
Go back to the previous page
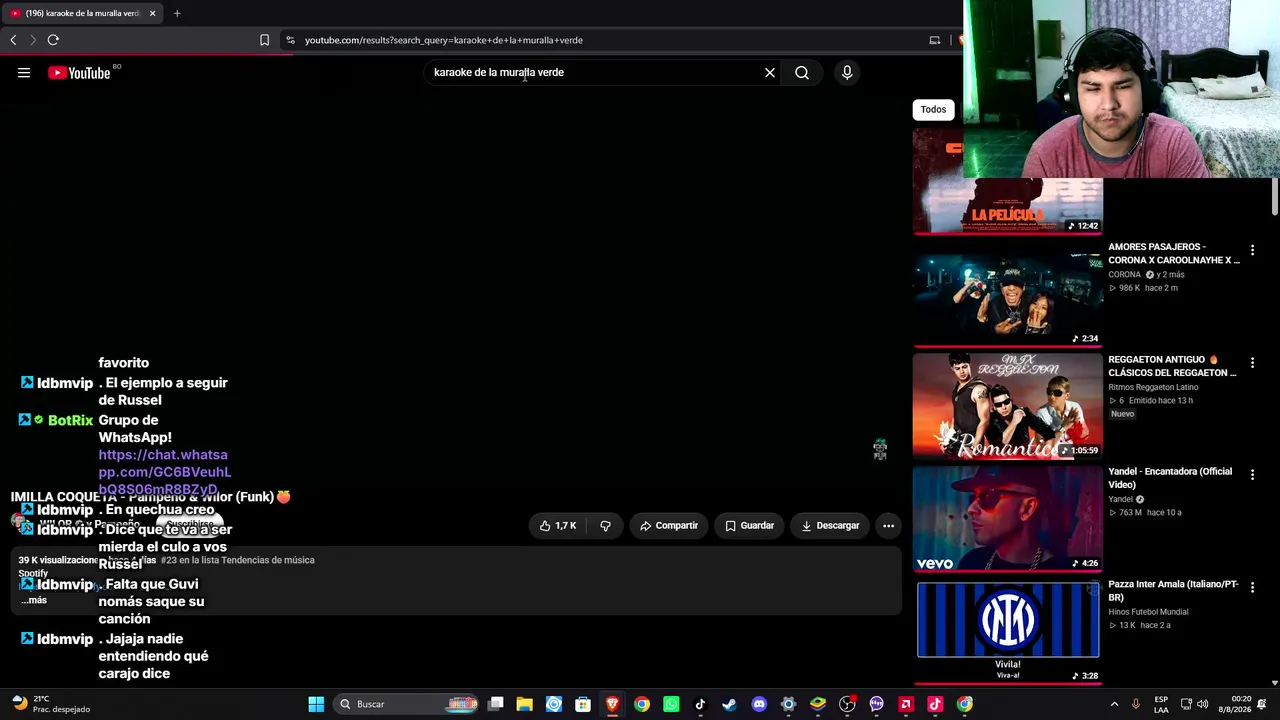13,40
